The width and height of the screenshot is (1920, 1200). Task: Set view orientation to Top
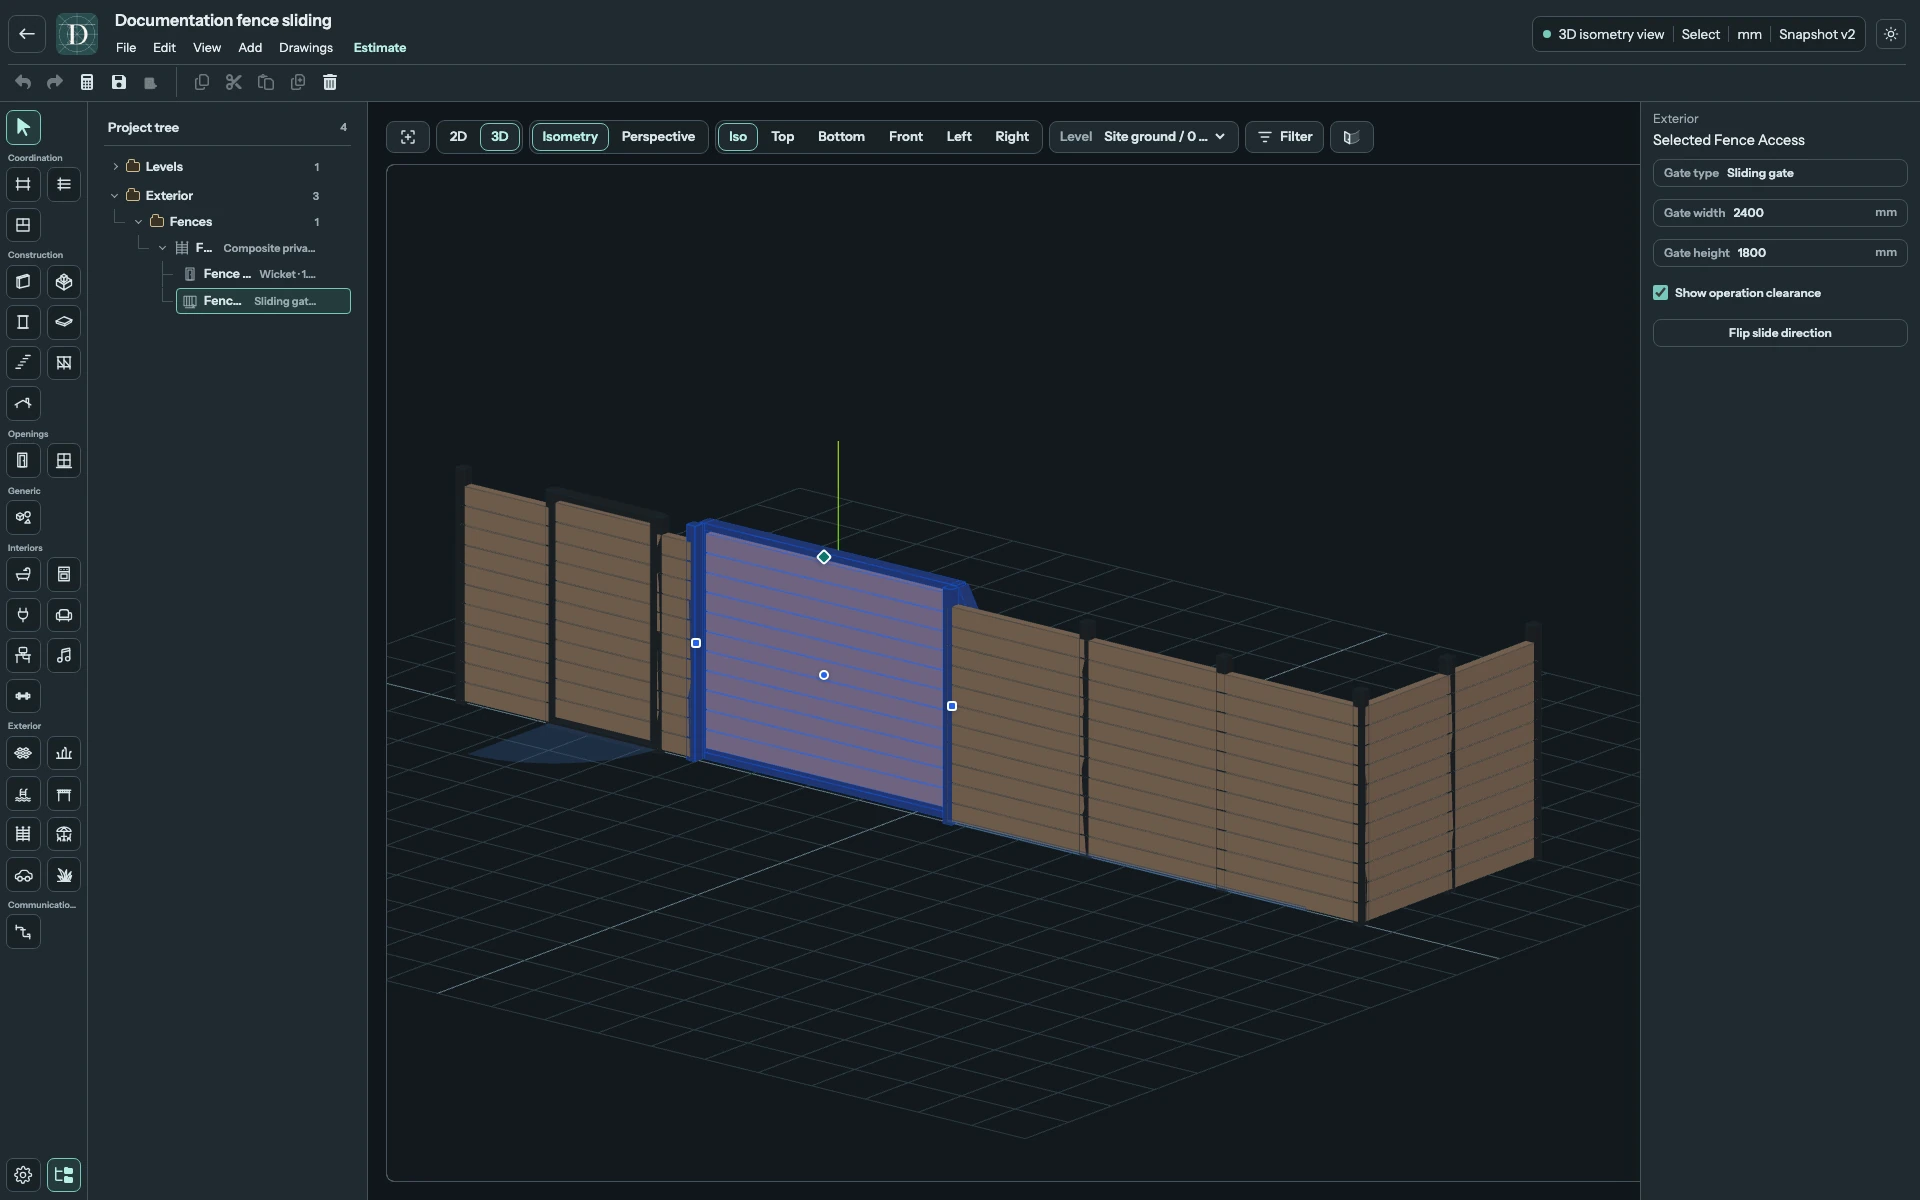pyautogui.click(x=782, y=137)
